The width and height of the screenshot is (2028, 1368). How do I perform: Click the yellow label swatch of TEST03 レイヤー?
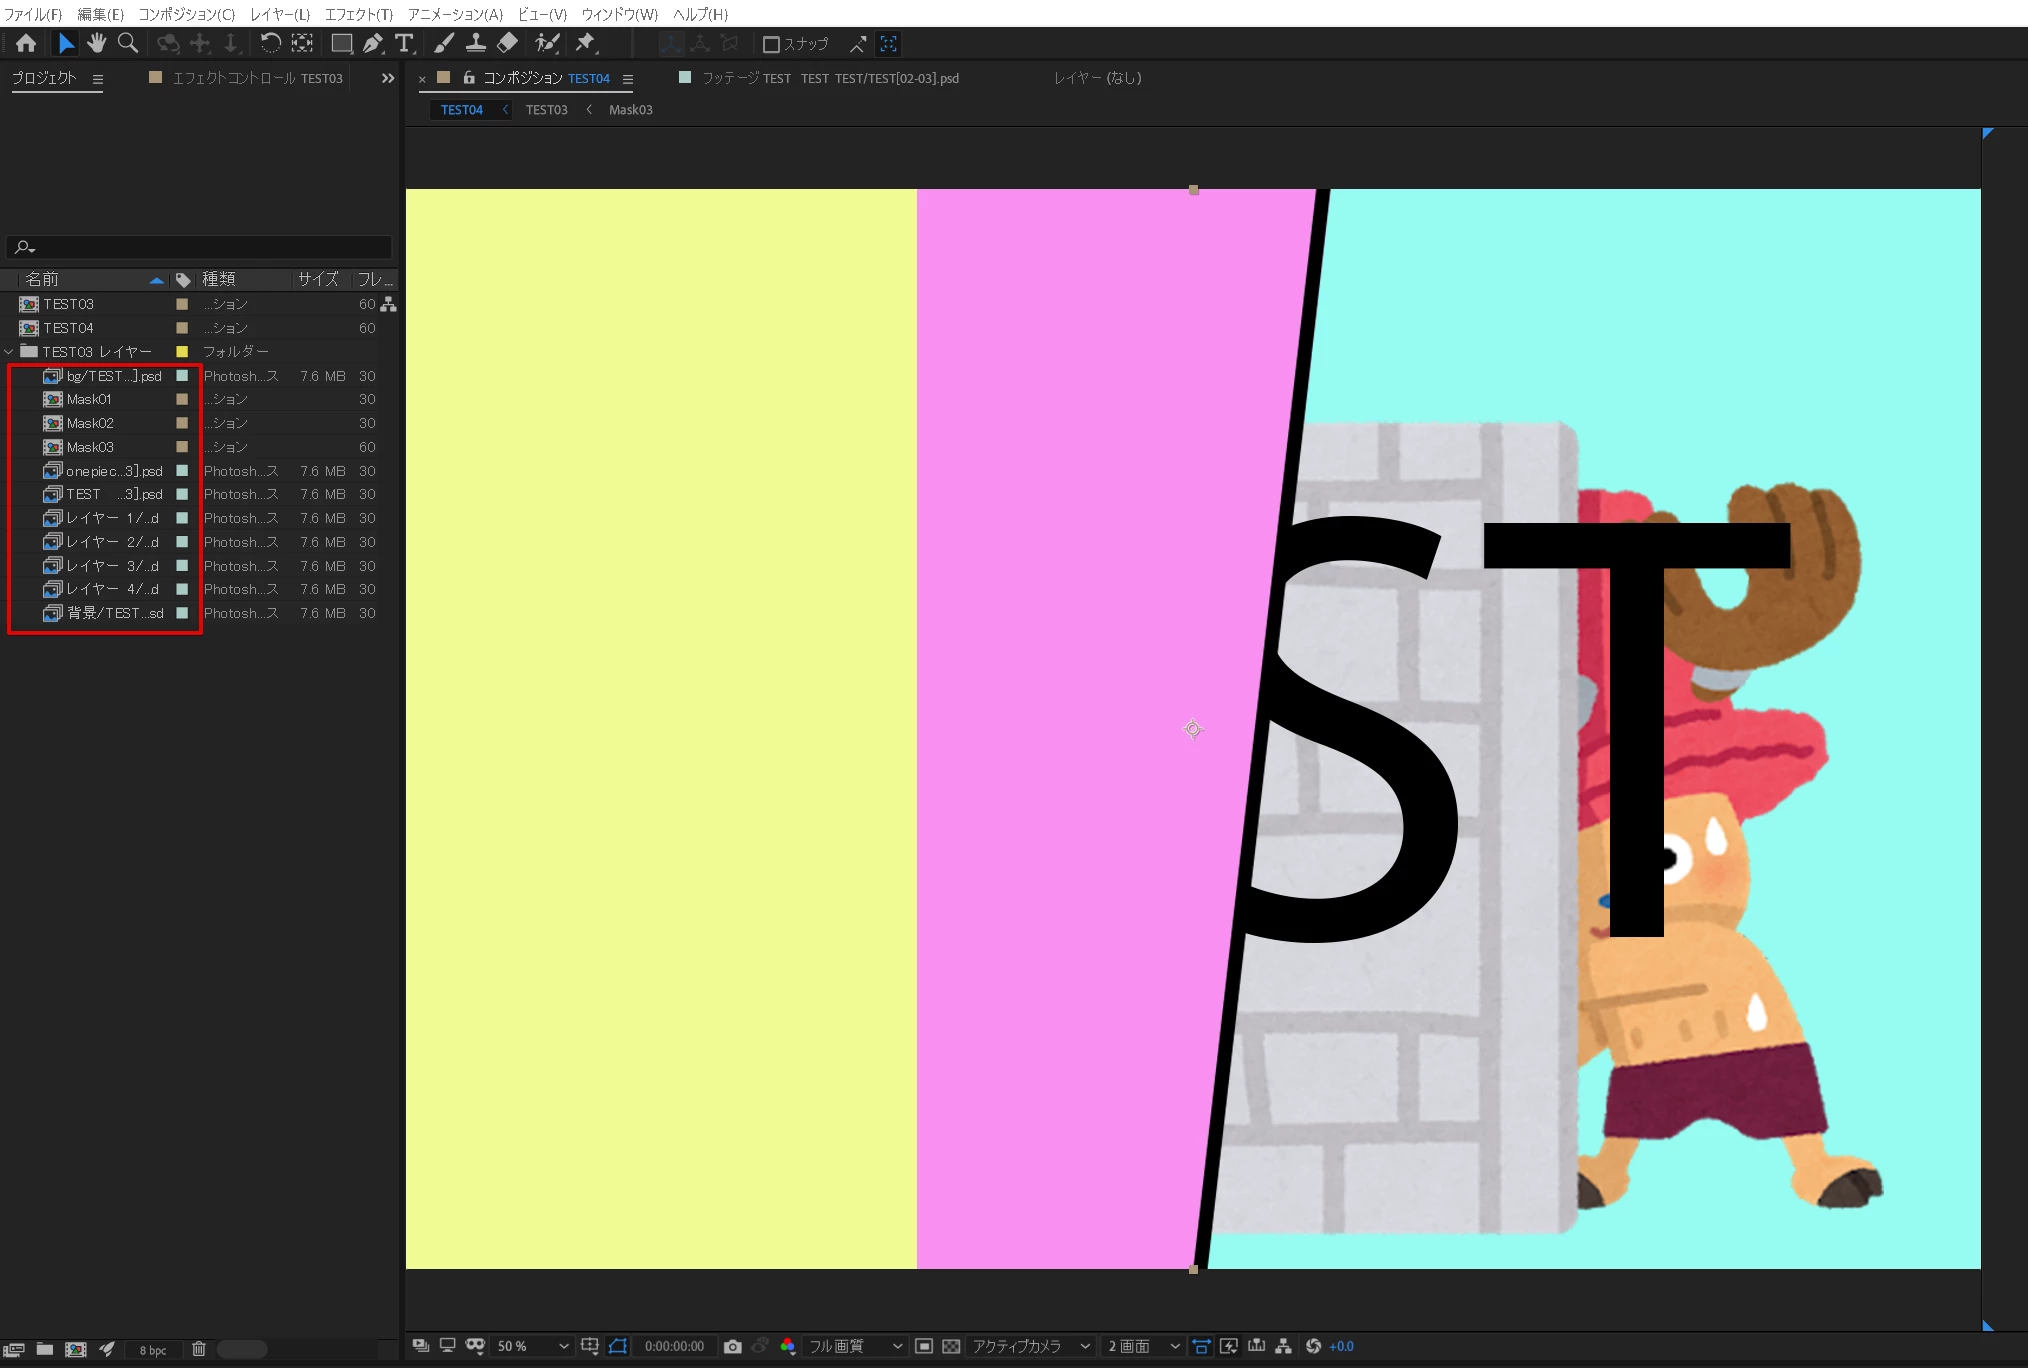point(182,352)
